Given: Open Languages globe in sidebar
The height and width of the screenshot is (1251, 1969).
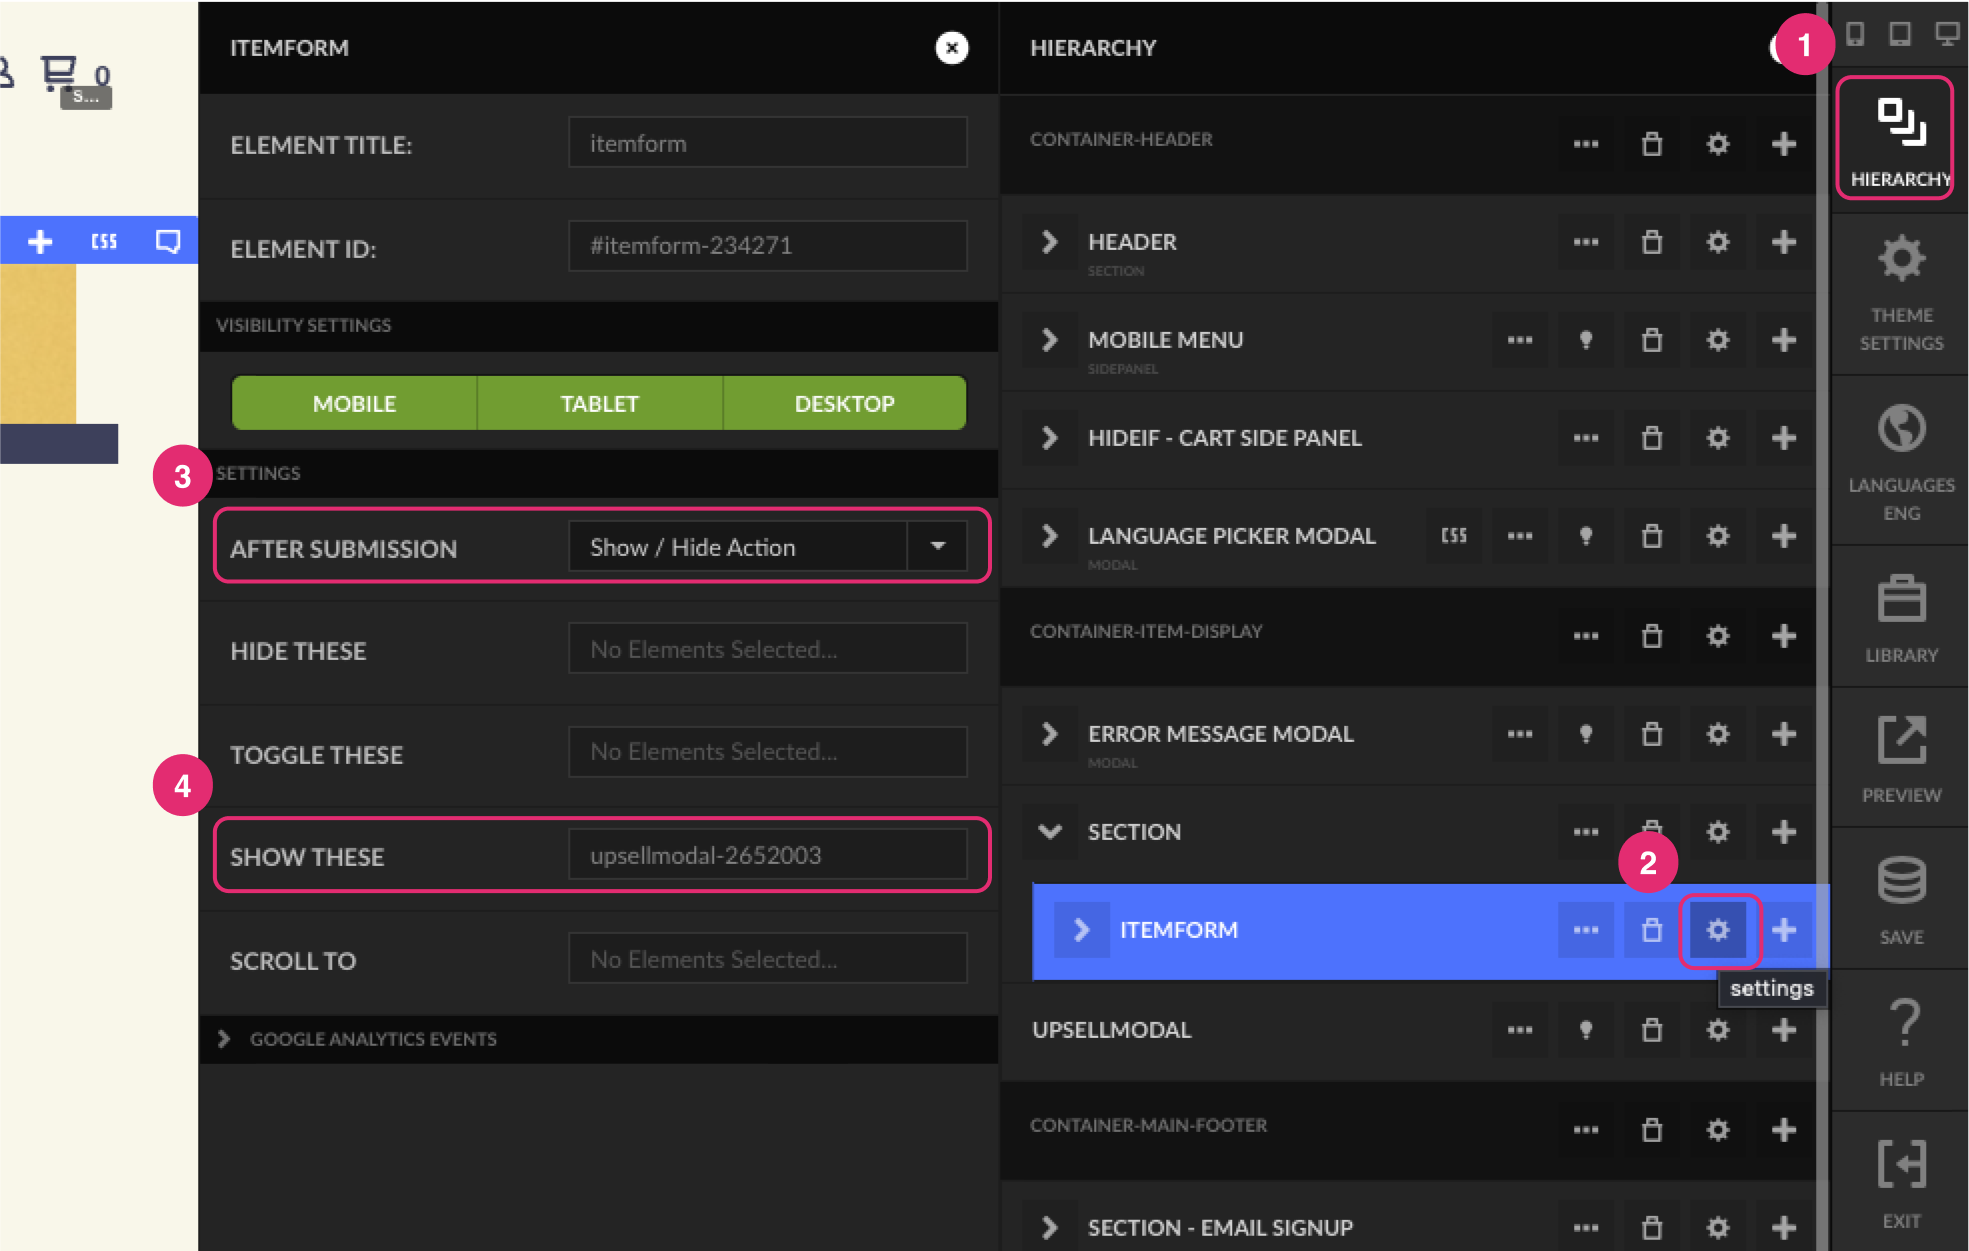Looking at the screenshot, I should (x=1900, y=461).
